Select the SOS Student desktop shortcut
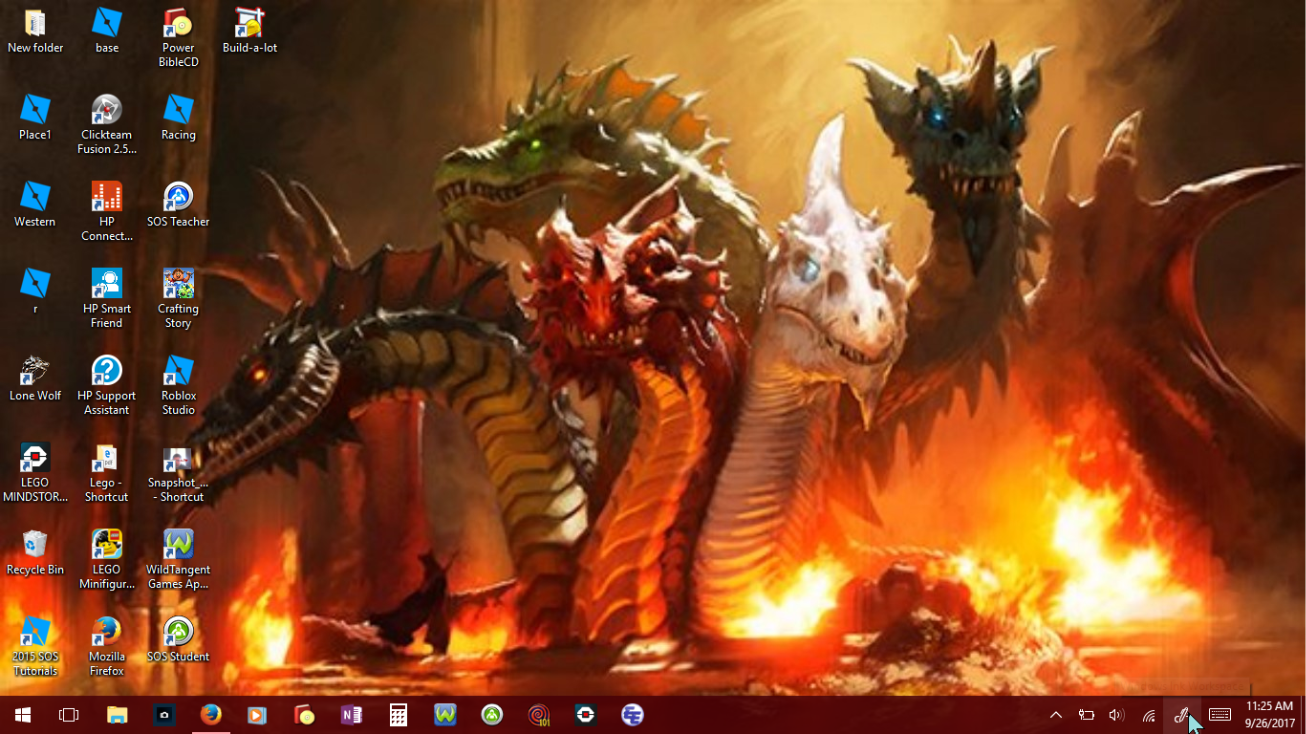 pos(178,640)
